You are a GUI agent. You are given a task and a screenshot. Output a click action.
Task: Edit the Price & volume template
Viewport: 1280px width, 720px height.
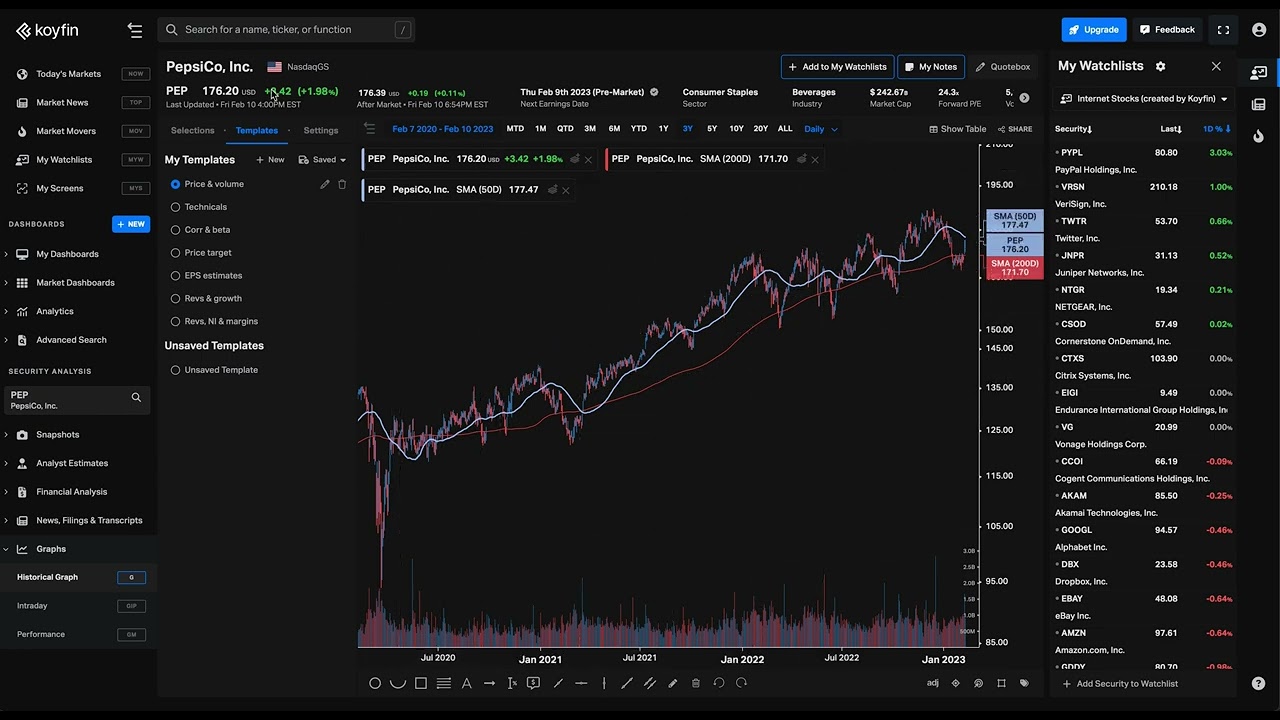coord(325,184)
